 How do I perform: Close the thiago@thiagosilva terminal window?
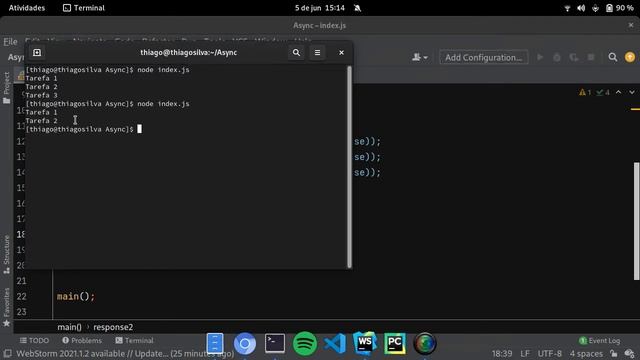click(x=341, y=53)
